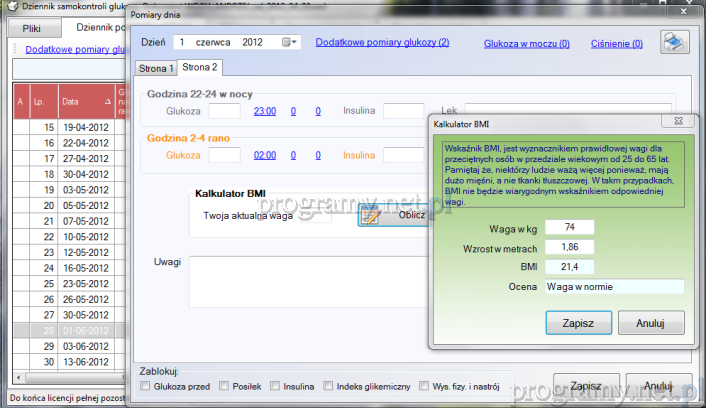Enable the Glukoza przed lock checkbox

147,385
